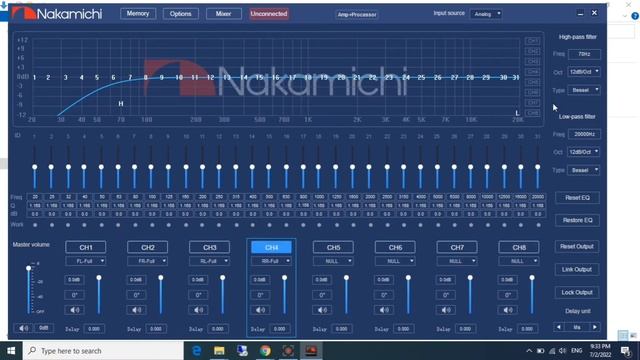The height and width of the screenshot is (360, 640).
Task: Click the EQ band 1 gain slider handle
Action: coord(35,167)
